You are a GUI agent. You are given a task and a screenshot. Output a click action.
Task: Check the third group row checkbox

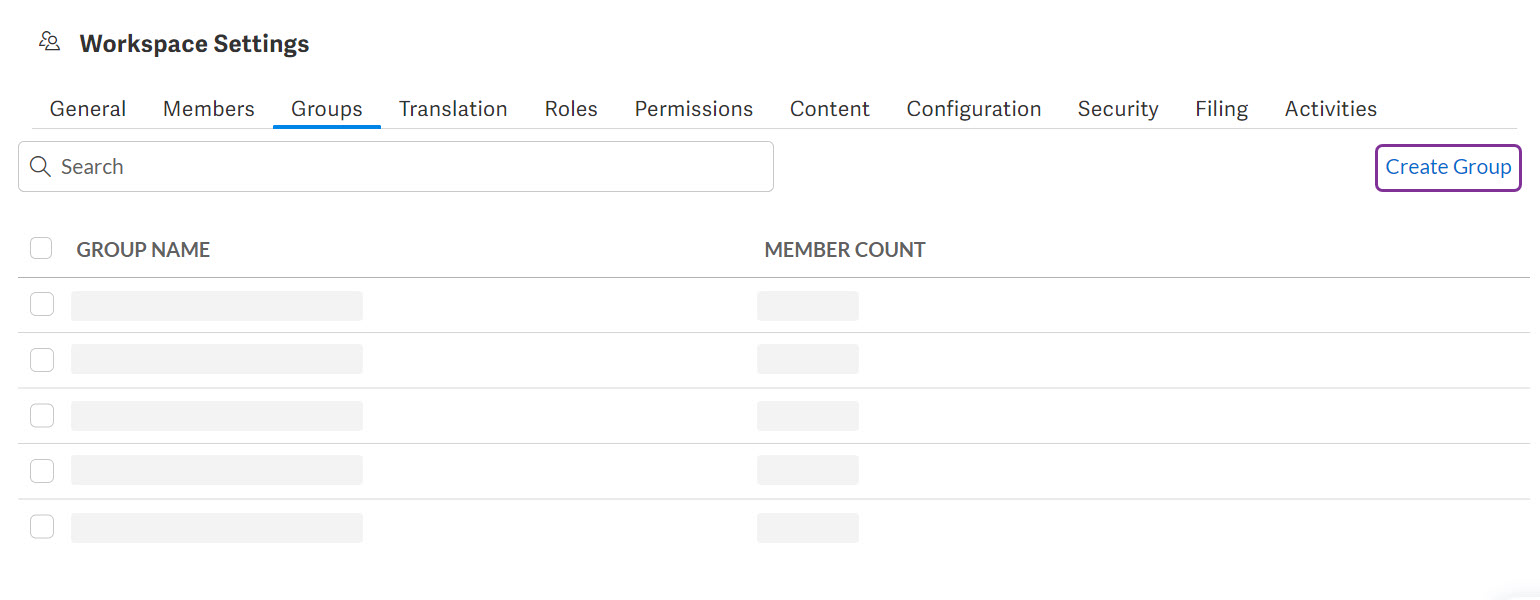click(x=41, y=414)
